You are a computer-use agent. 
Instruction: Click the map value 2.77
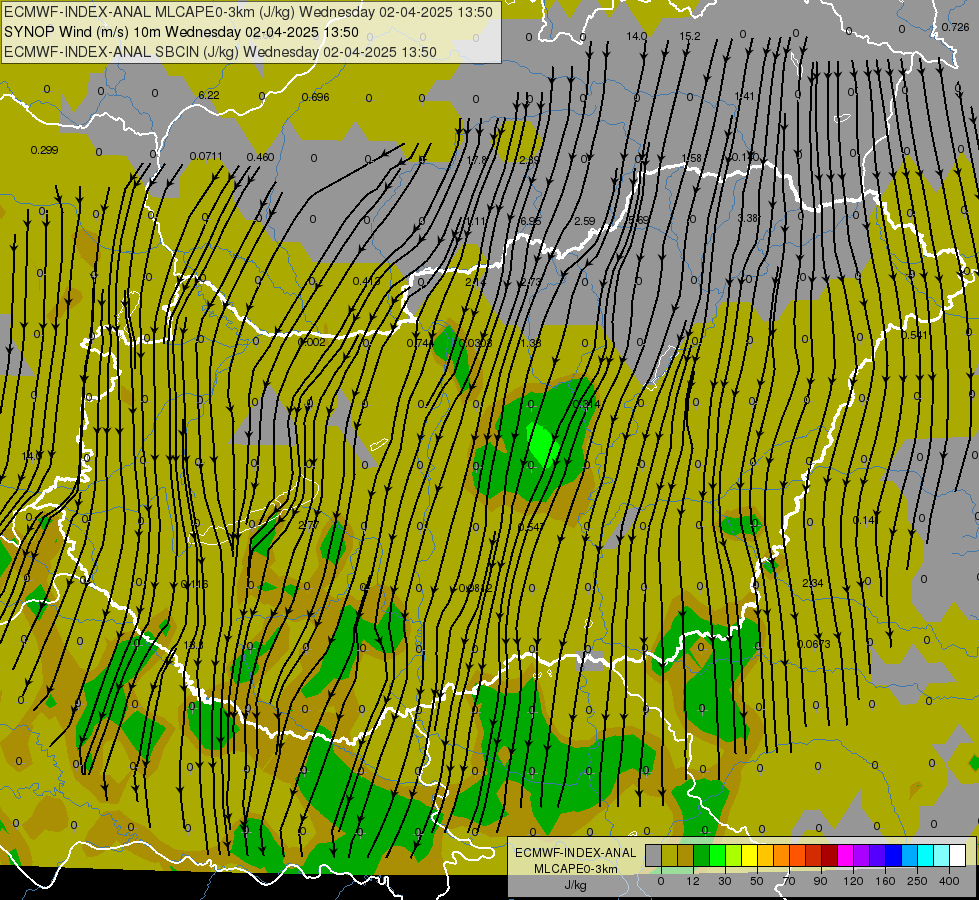point(308,525)
